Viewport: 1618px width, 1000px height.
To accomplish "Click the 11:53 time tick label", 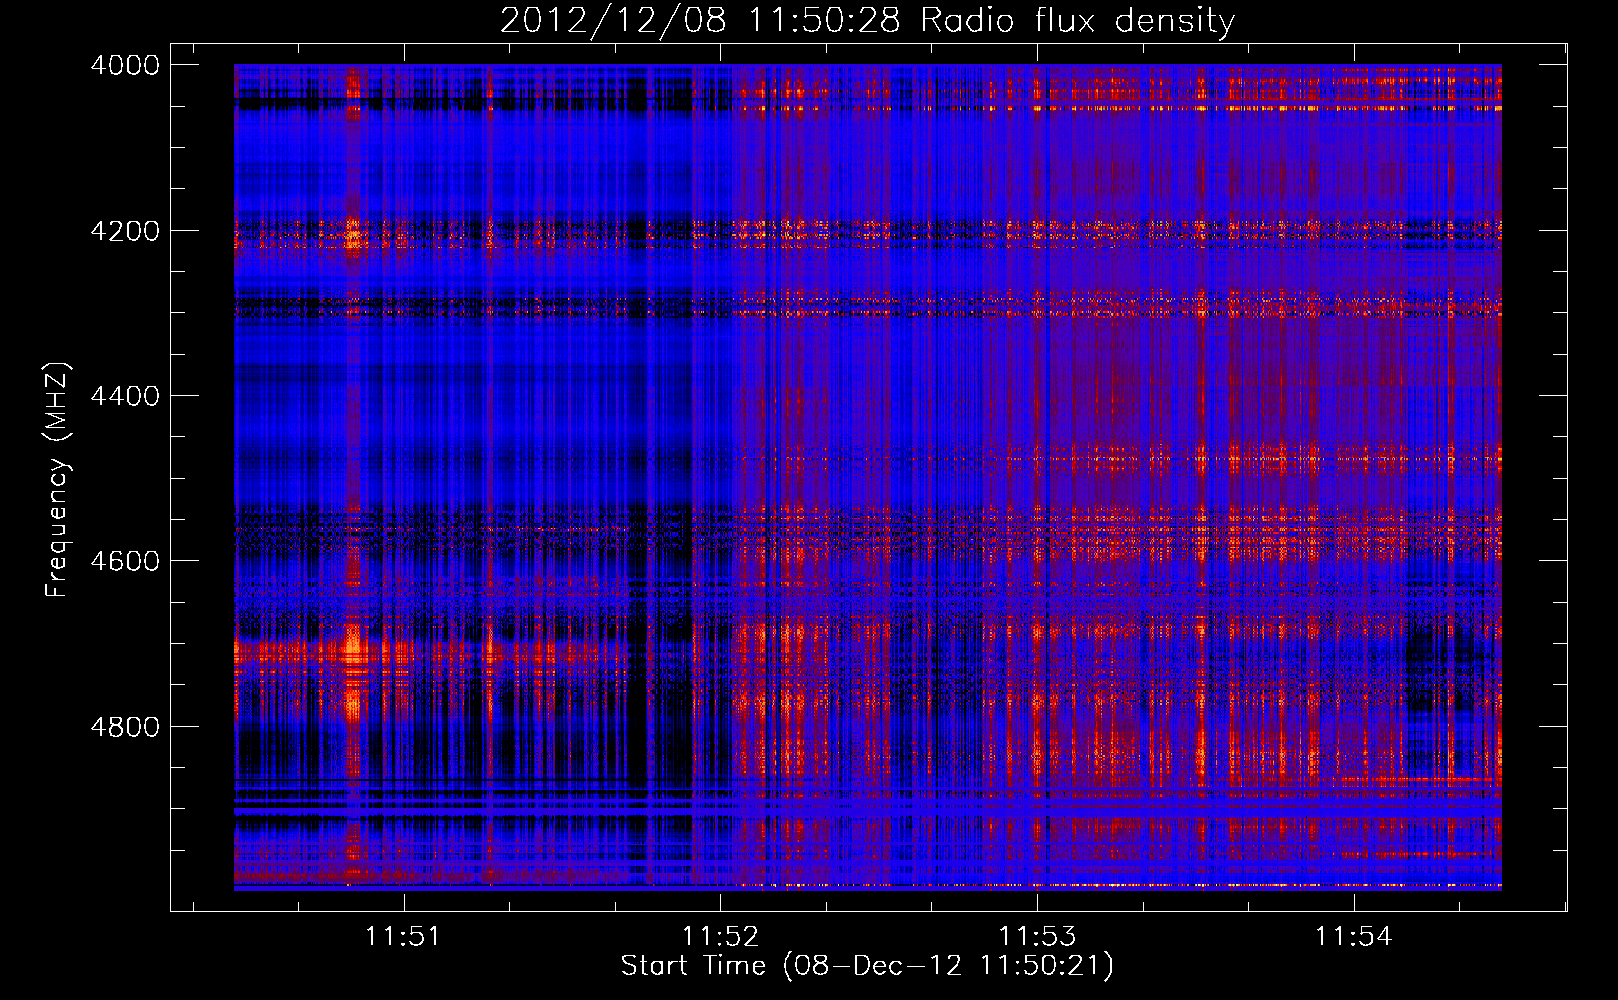I will (1037, 936).
